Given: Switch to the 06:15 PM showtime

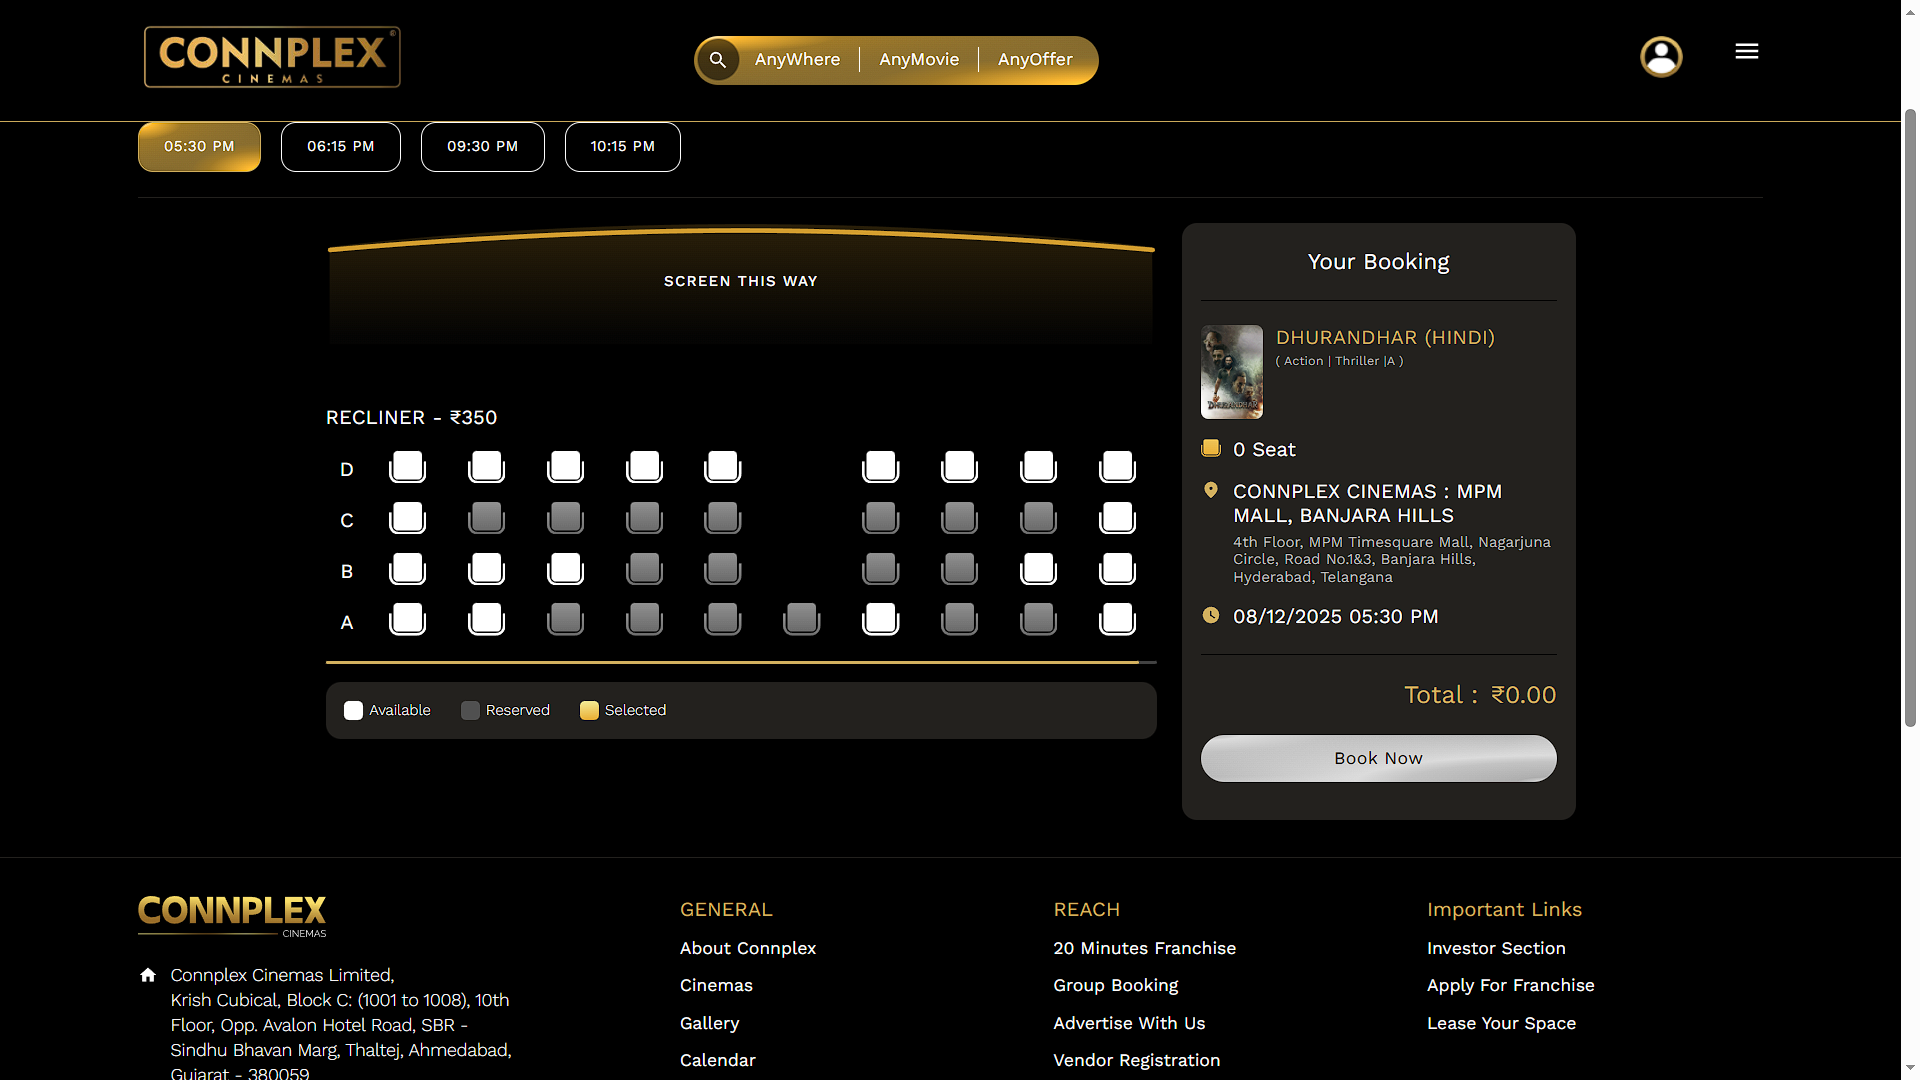Looking at the screenshot, I should tap(340, 147).
